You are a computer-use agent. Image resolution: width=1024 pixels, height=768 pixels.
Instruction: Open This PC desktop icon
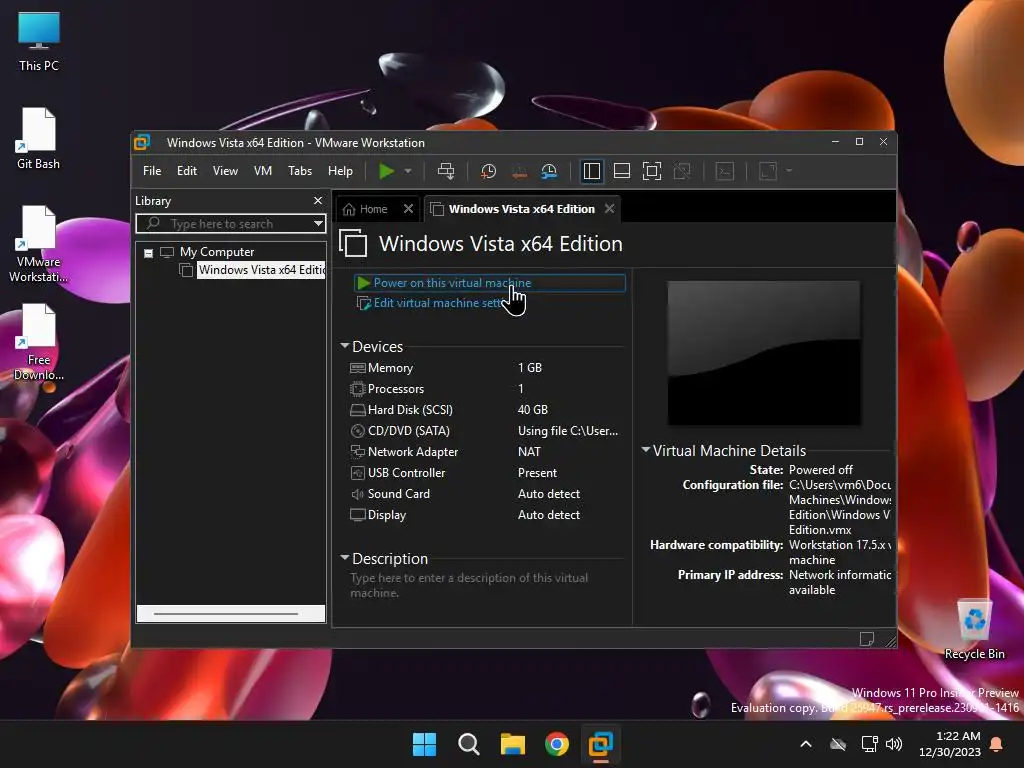point(39,41)
